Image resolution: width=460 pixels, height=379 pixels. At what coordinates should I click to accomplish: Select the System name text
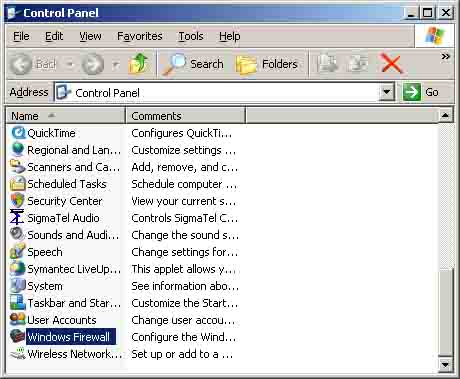45,286
